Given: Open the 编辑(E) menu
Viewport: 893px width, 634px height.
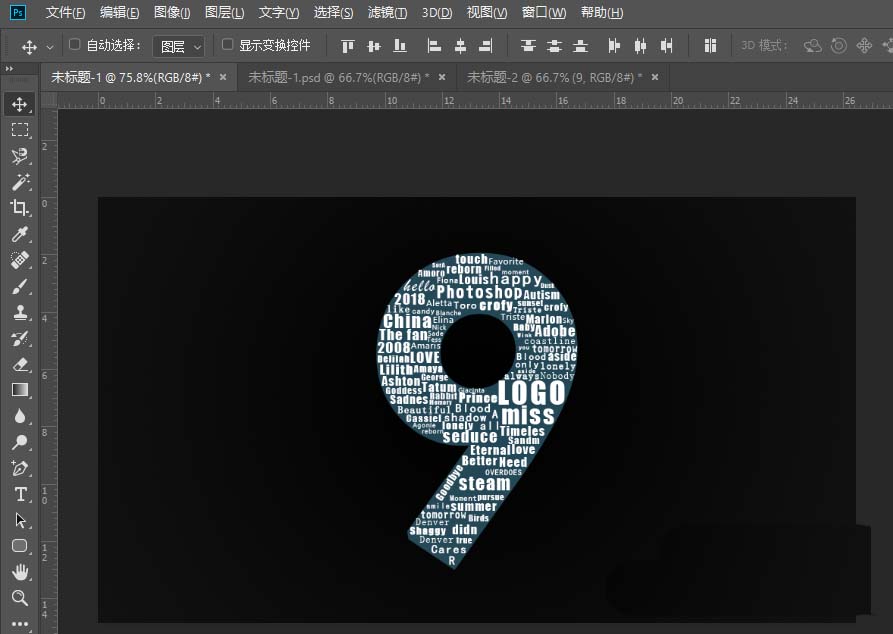Looking at the screenshot, I should (119, 13).
